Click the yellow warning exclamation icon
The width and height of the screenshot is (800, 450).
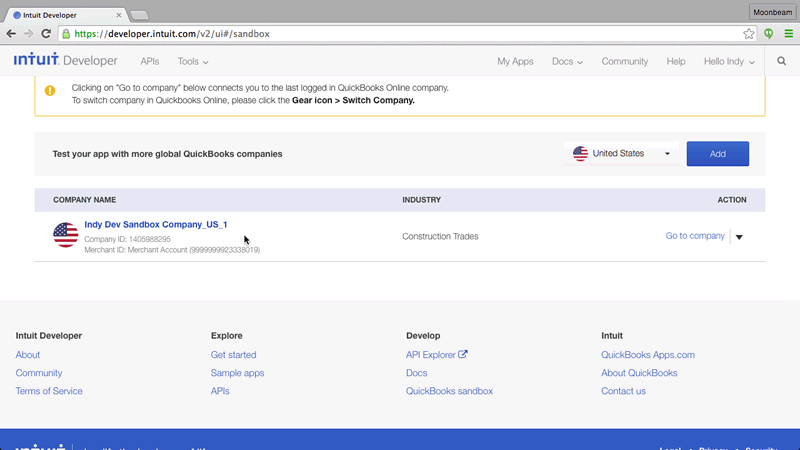click(x=49, y=90)
